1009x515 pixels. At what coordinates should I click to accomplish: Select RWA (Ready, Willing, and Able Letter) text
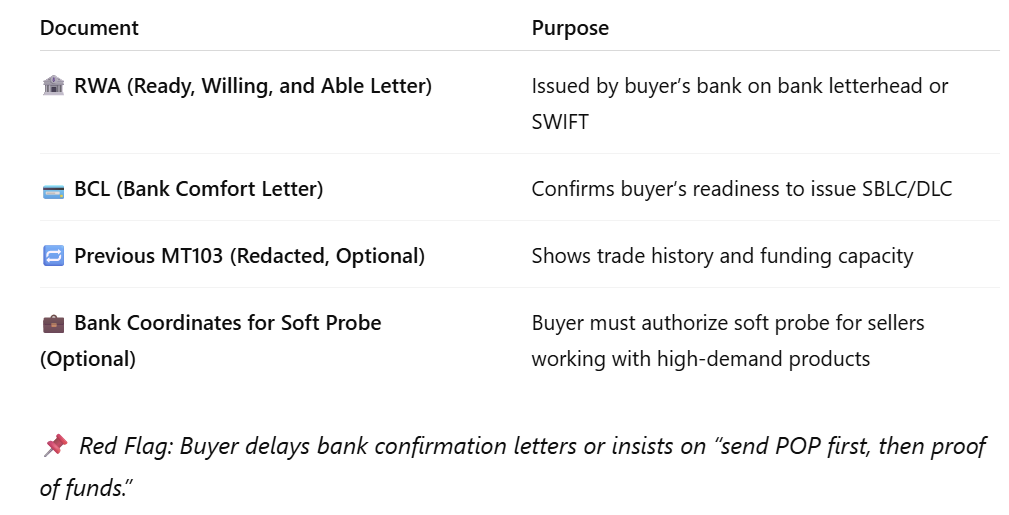[x=253, y=86]
